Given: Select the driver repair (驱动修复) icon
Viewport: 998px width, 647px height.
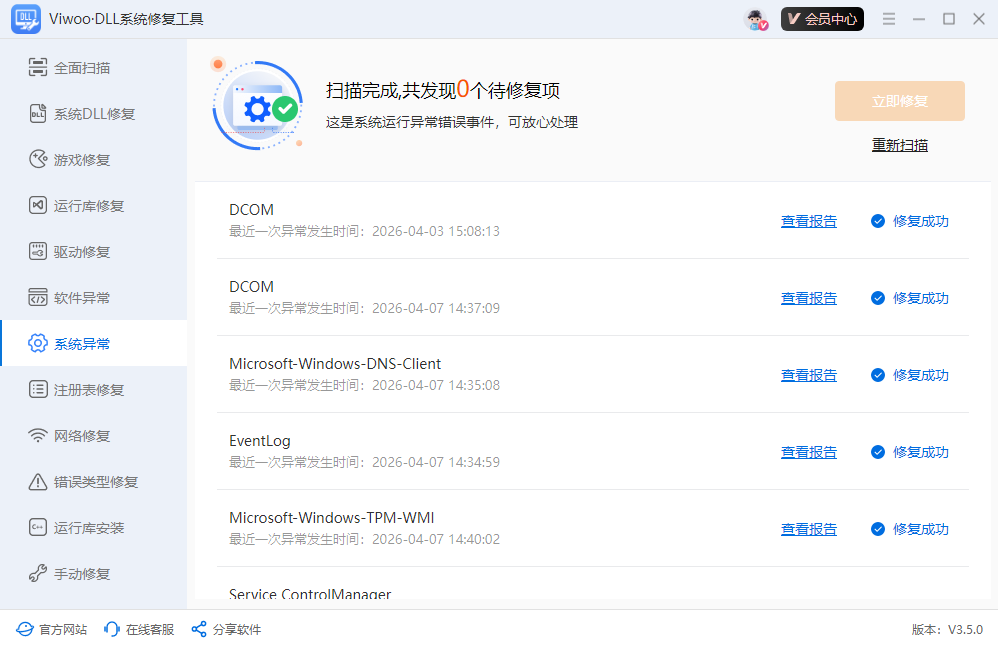Looking at the screenshot, I should click(38, 252).
